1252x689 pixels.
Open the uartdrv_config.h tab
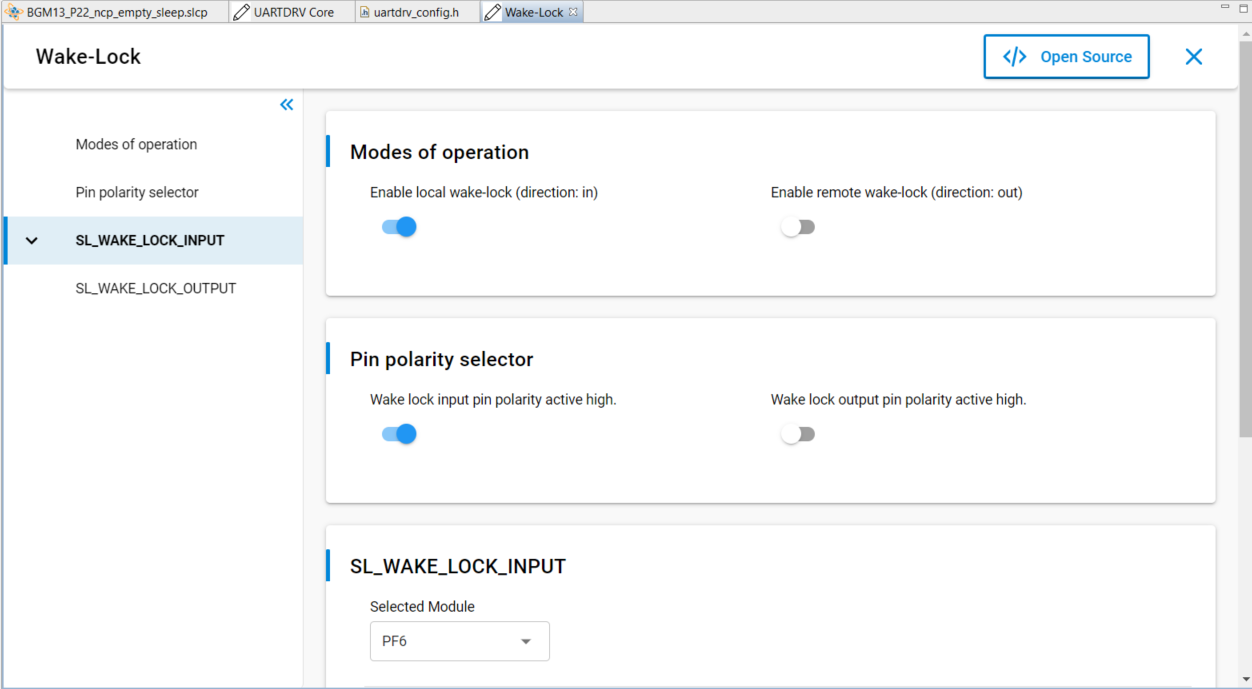tap(417, 11)
